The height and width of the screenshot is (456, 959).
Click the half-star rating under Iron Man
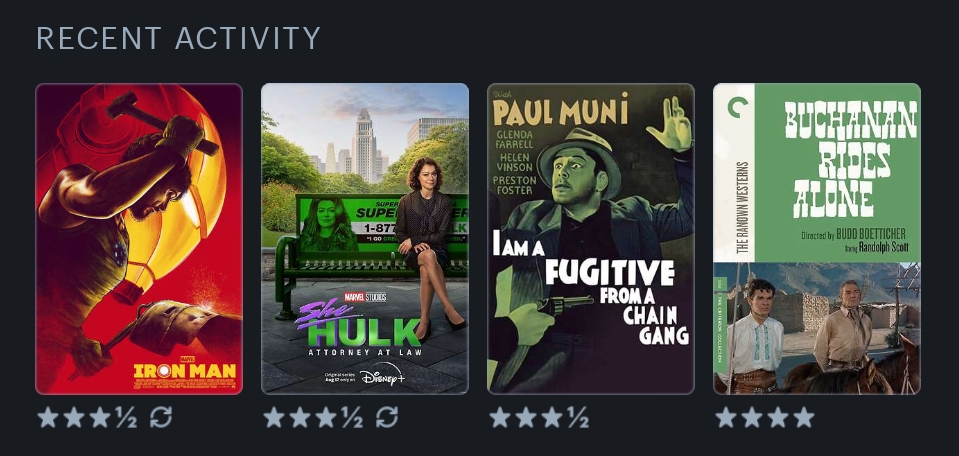pyautogui.click(x=126, y=417)
